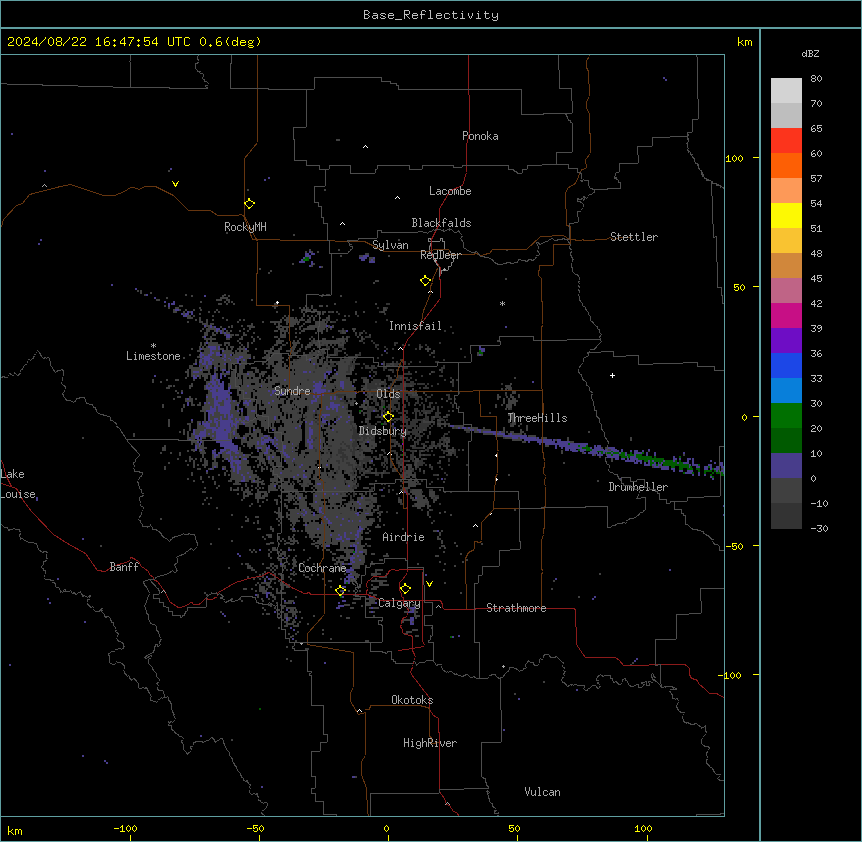
Task: Click the Ponoka city label
Action: (x=480, y=136)
